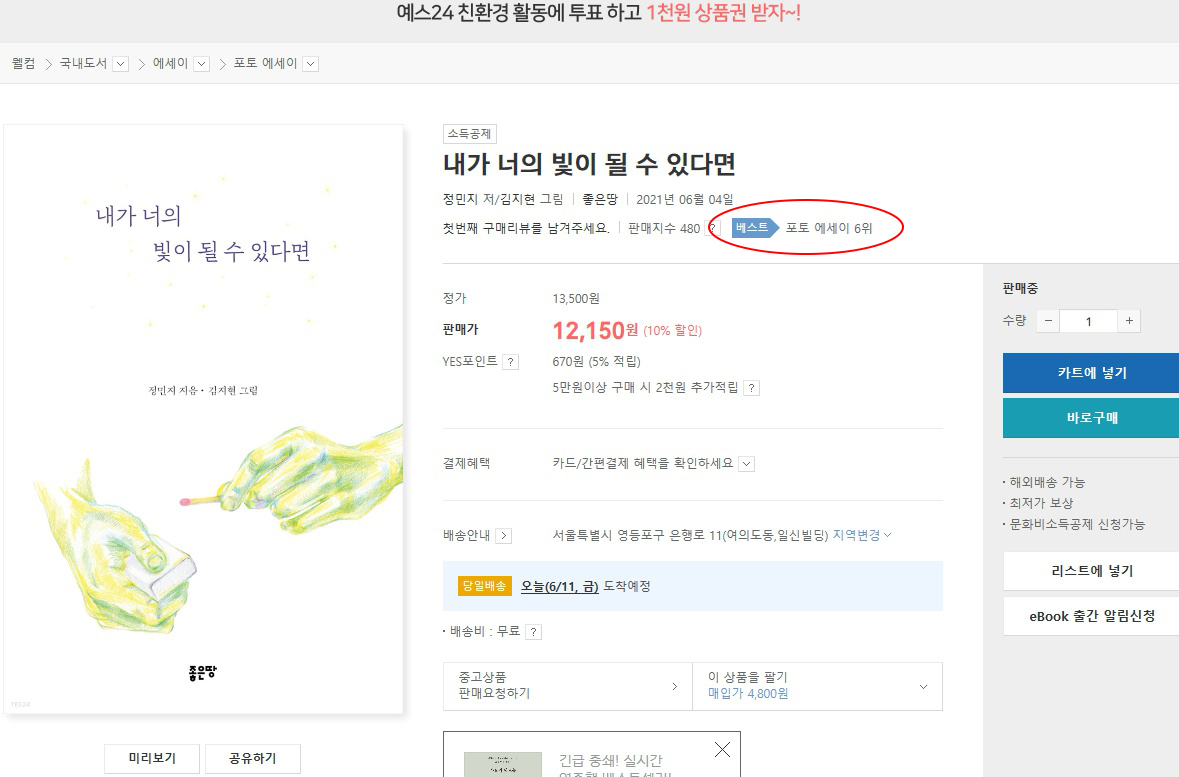Click the 670원 (5% 적립) text
Image resolution: width=1179 pixels, height=777 pixels.
pos(596,362)
